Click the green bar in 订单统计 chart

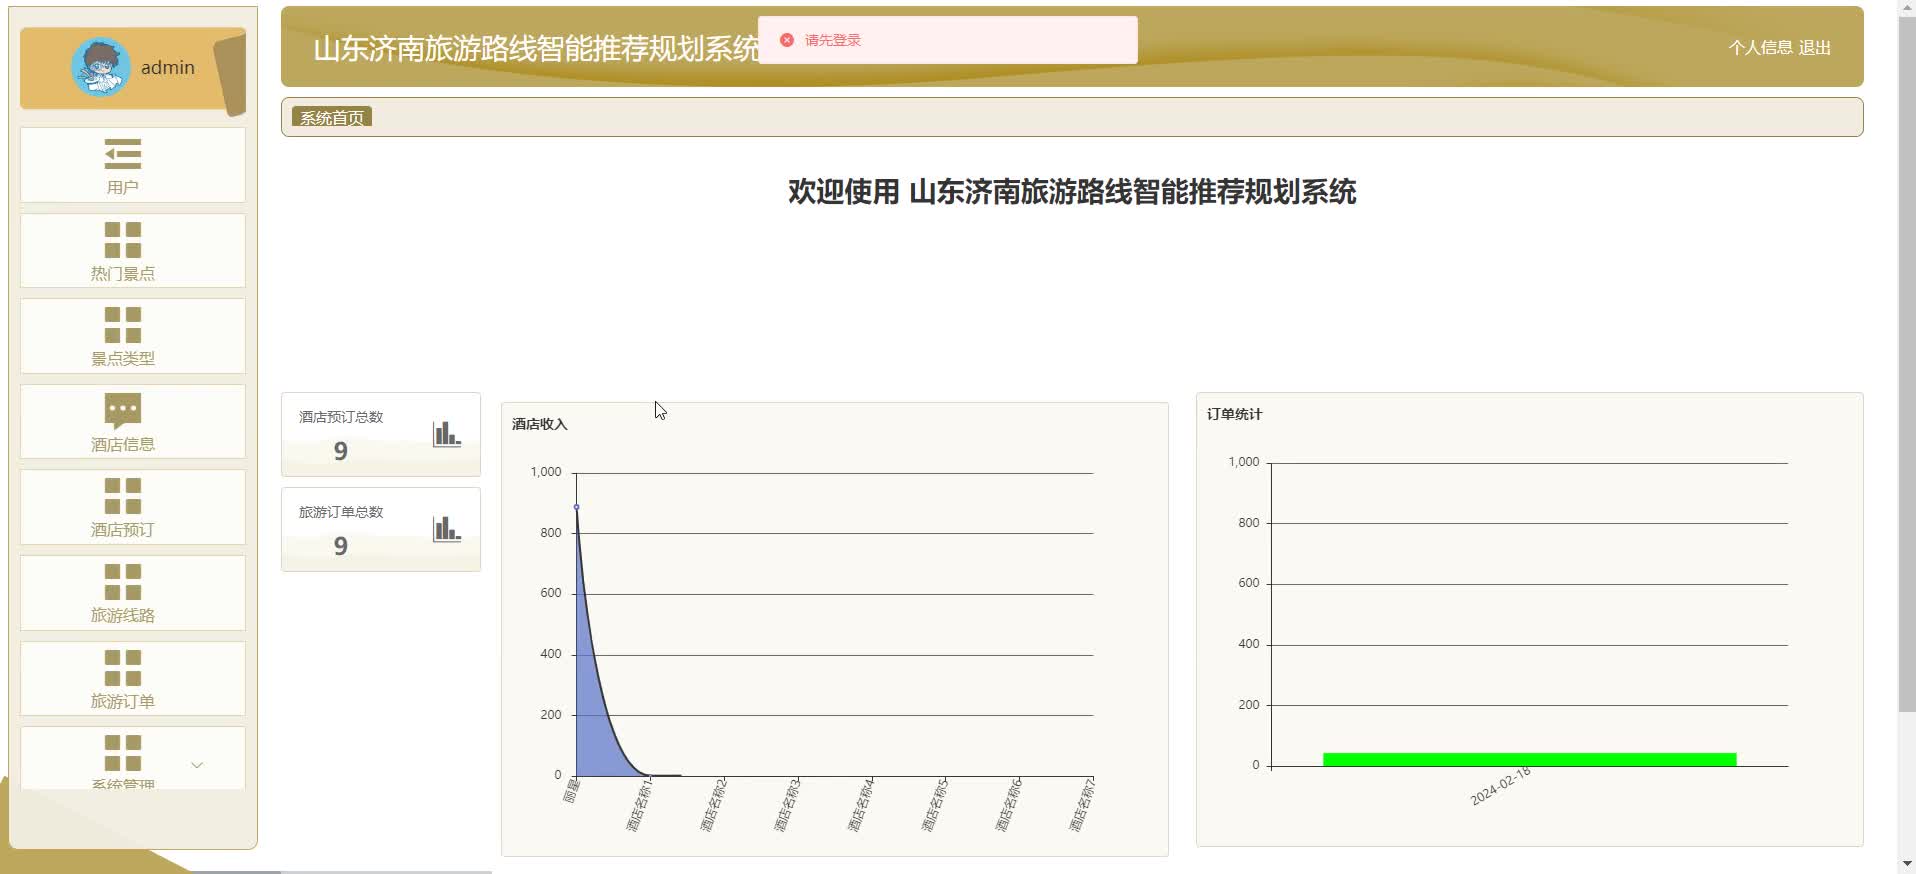pos(1530,760)
